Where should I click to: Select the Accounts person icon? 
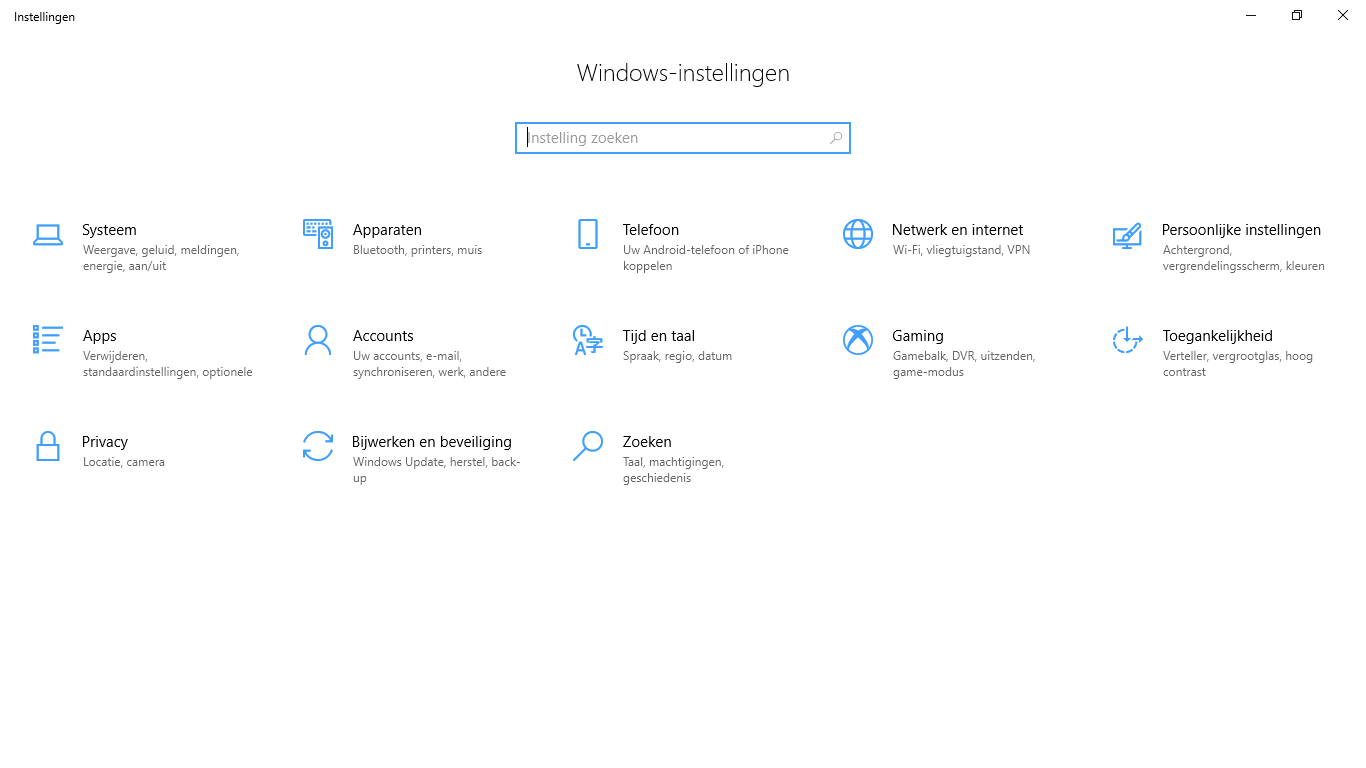coord(318,340)
